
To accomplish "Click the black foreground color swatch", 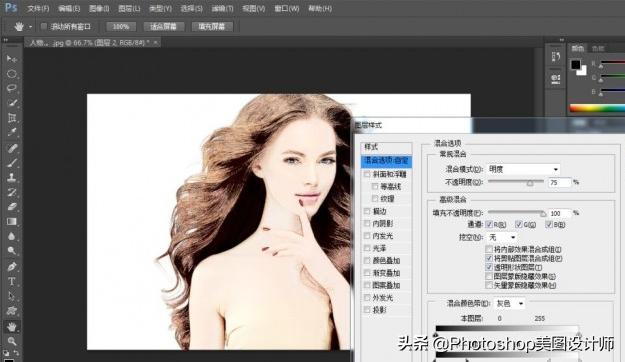I will coord(575,65).
